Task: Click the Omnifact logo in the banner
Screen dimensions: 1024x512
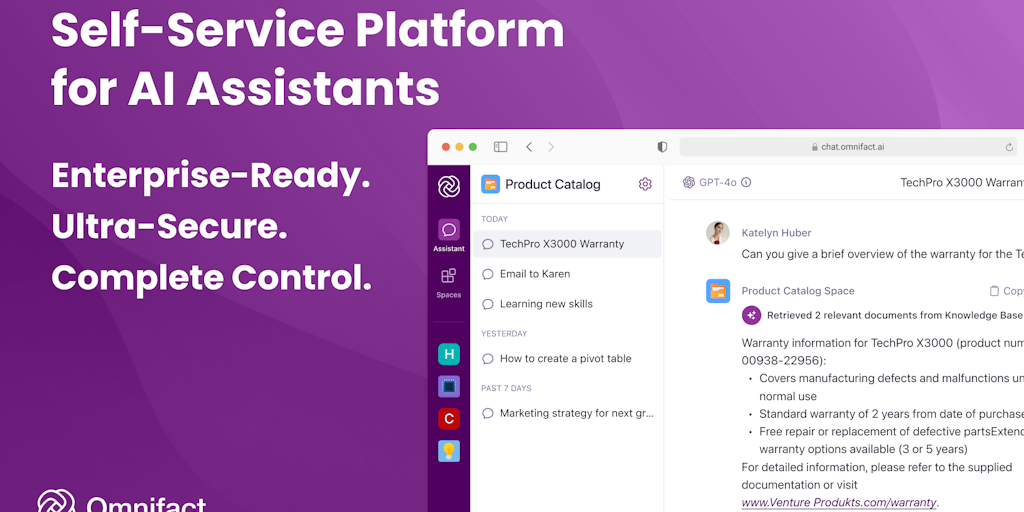Action: click(121, 502)
